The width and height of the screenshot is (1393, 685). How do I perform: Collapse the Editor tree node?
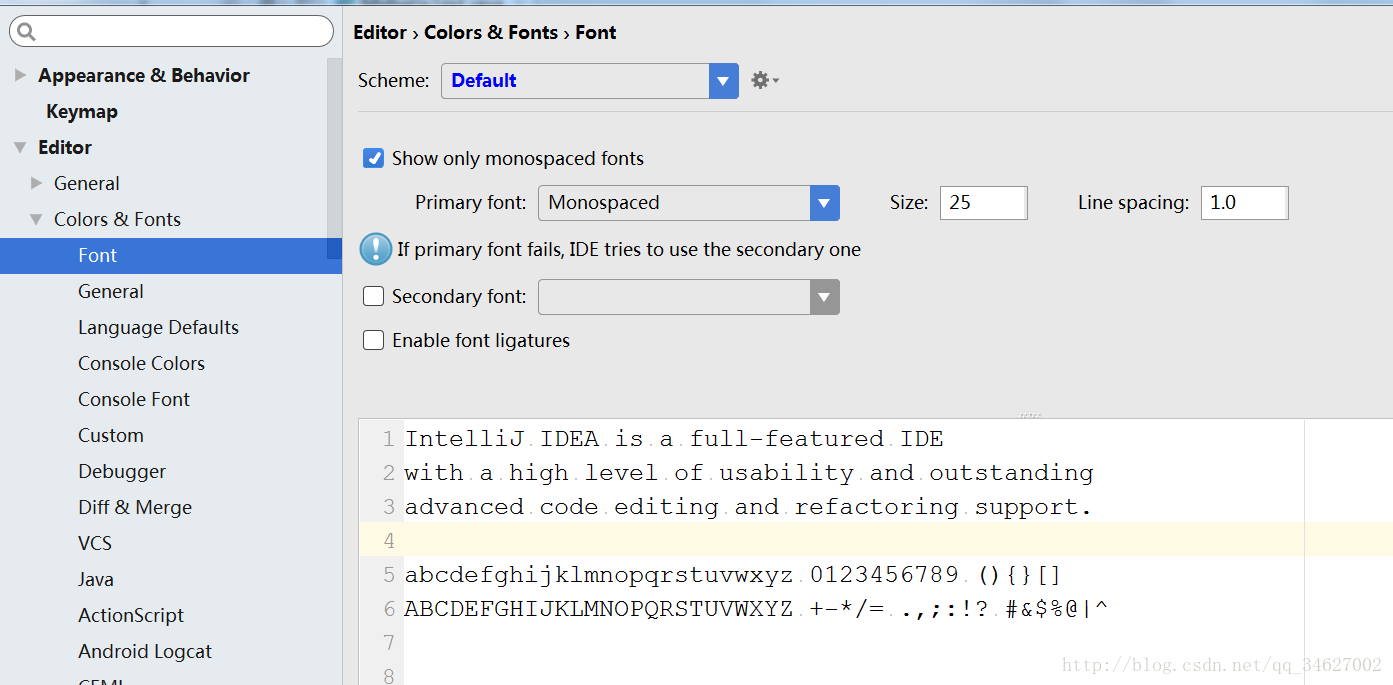(20, 147)
